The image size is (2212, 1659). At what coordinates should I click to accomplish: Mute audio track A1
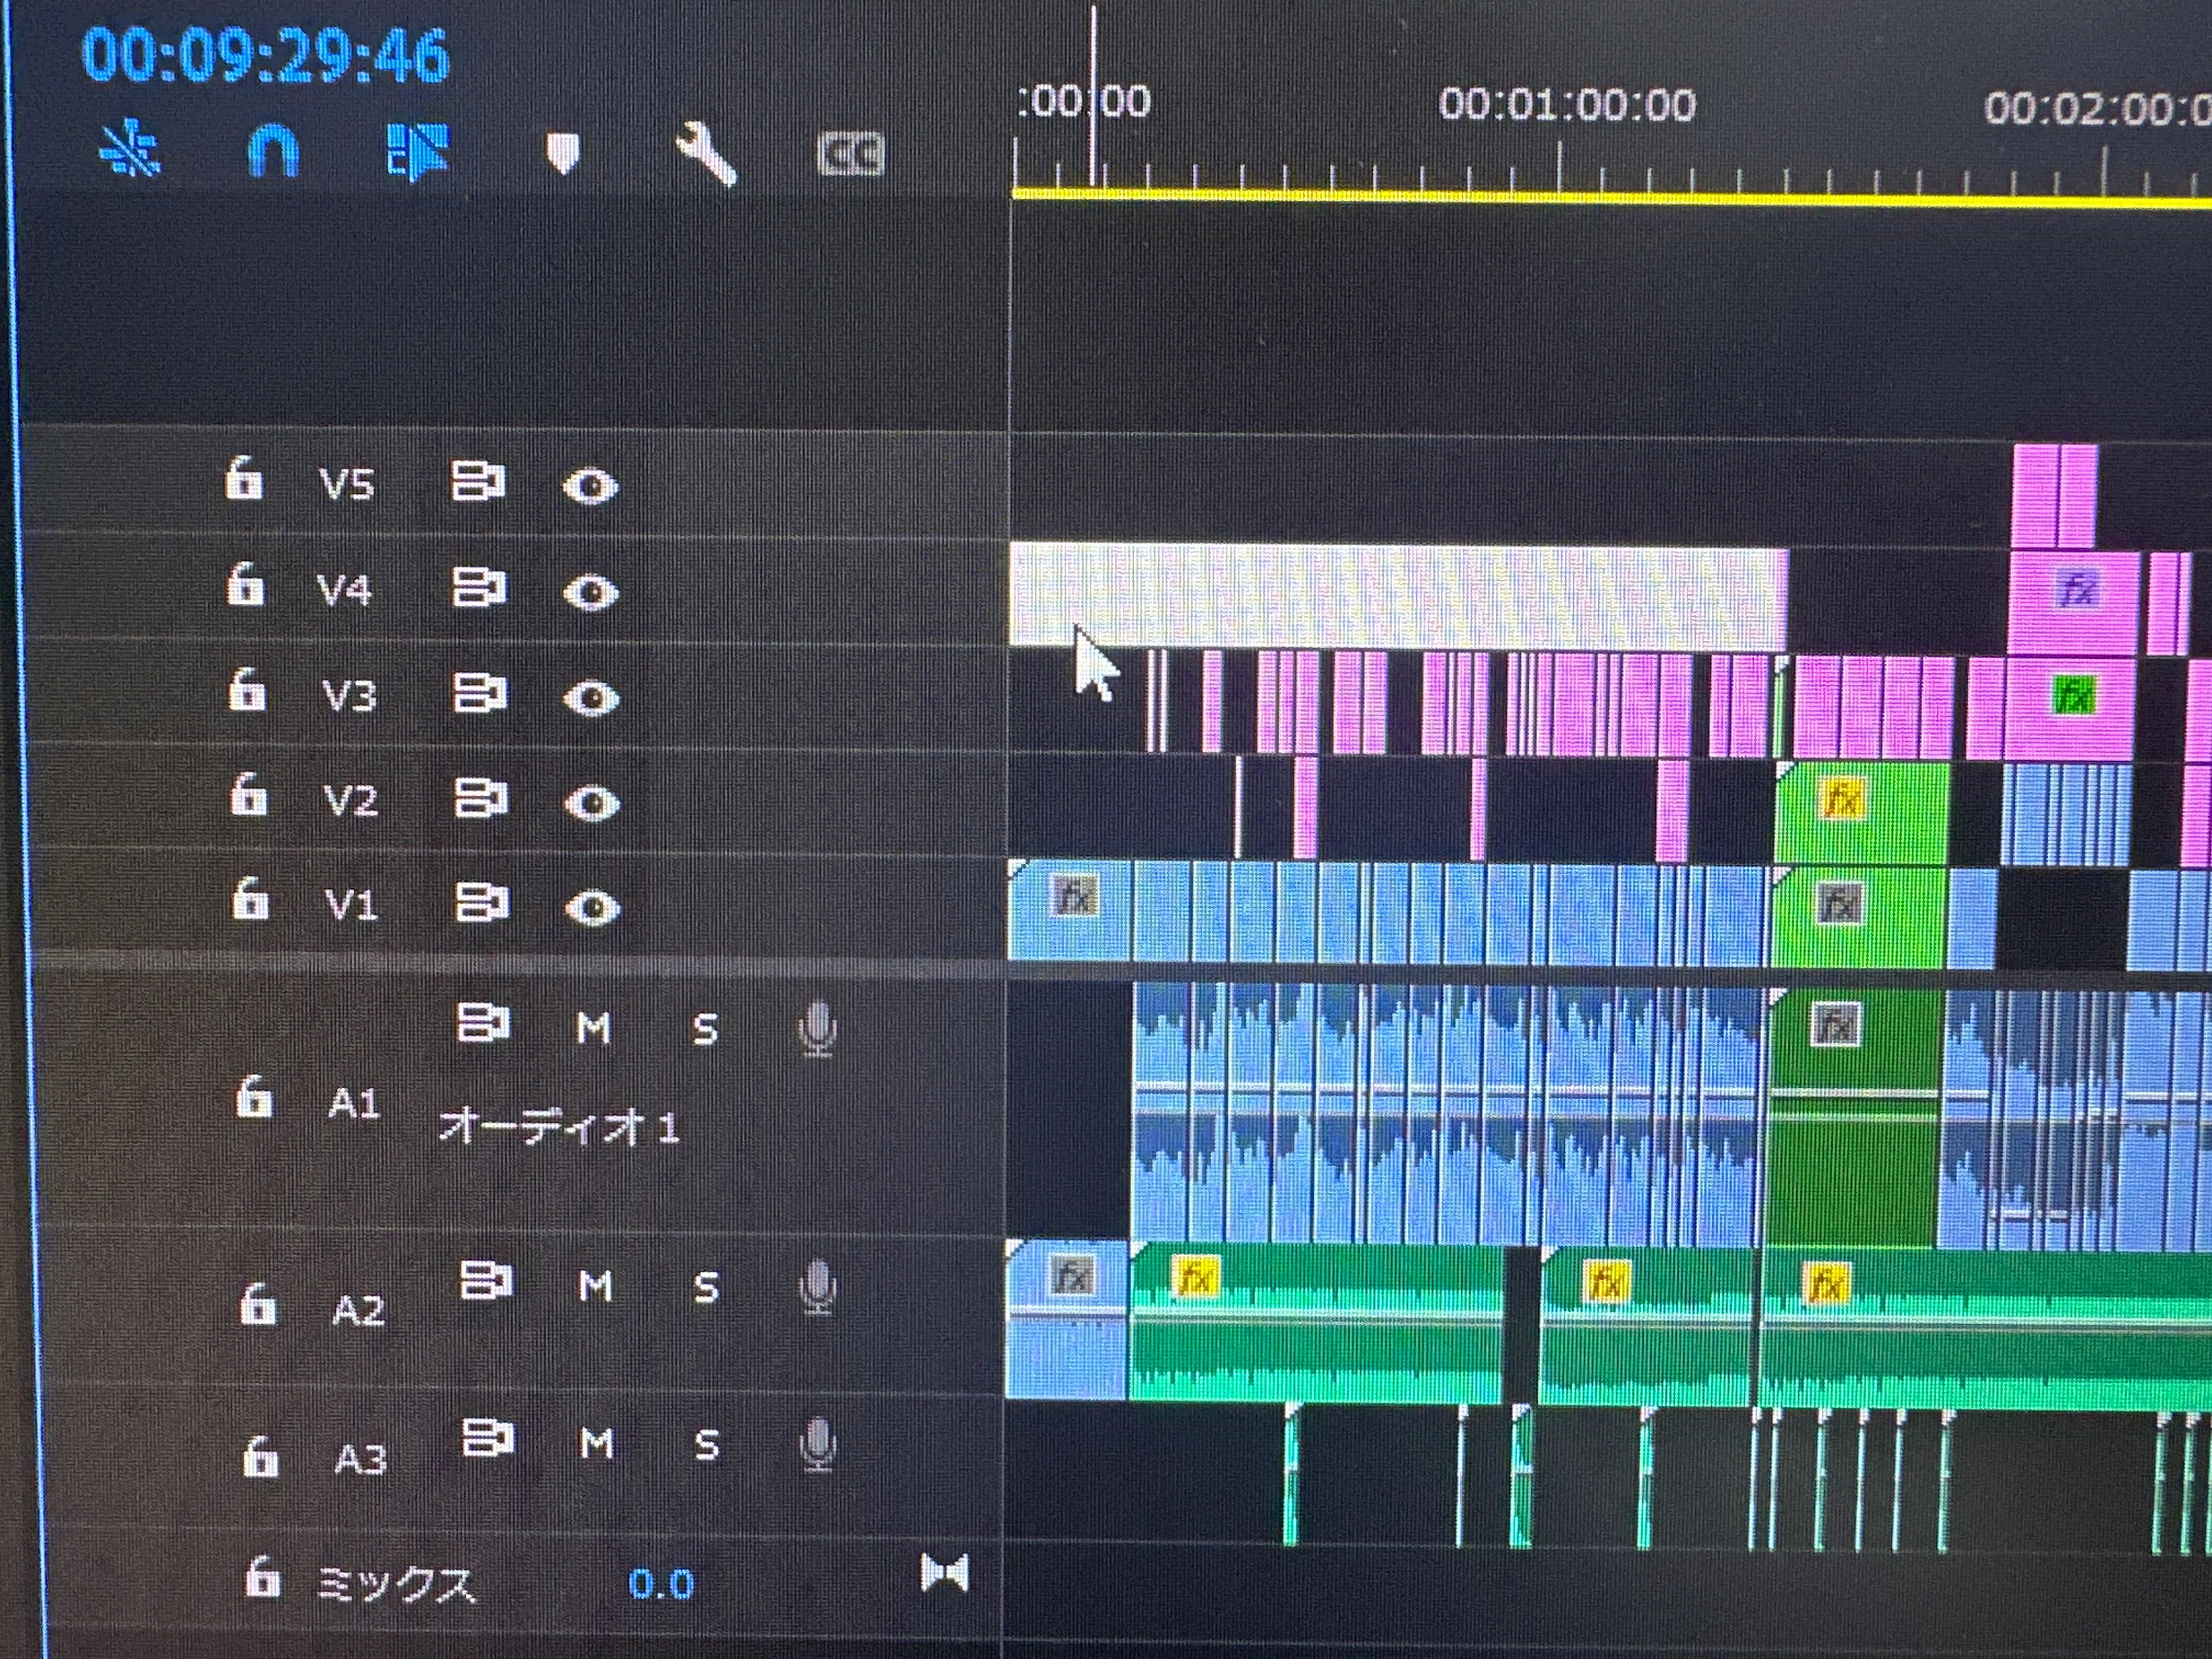point(593,1028)
